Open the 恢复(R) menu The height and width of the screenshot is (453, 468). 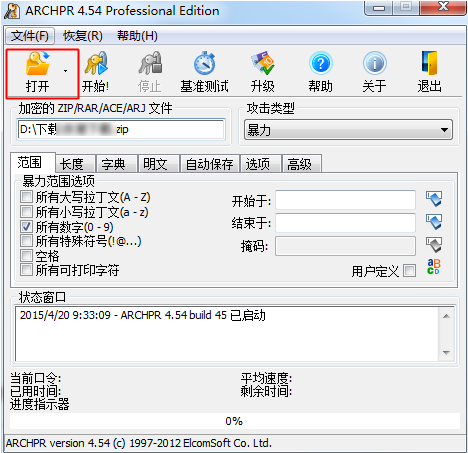(83, 36)
